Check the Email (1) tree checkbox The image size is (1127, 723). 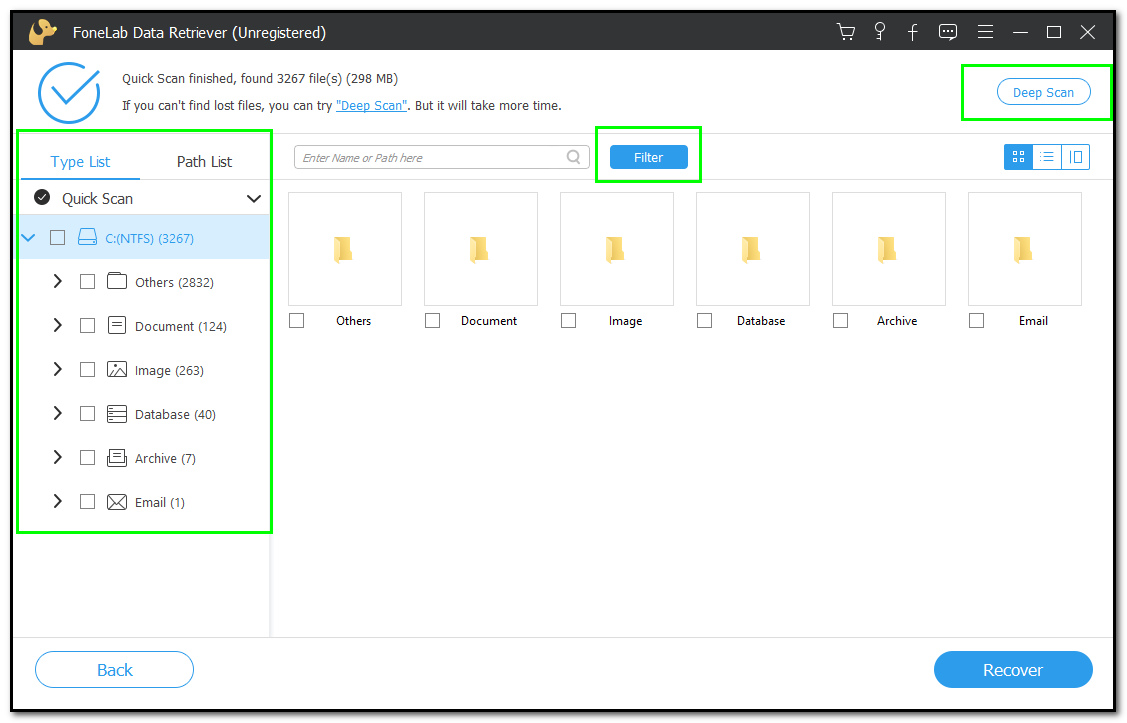tap(87, 502)
